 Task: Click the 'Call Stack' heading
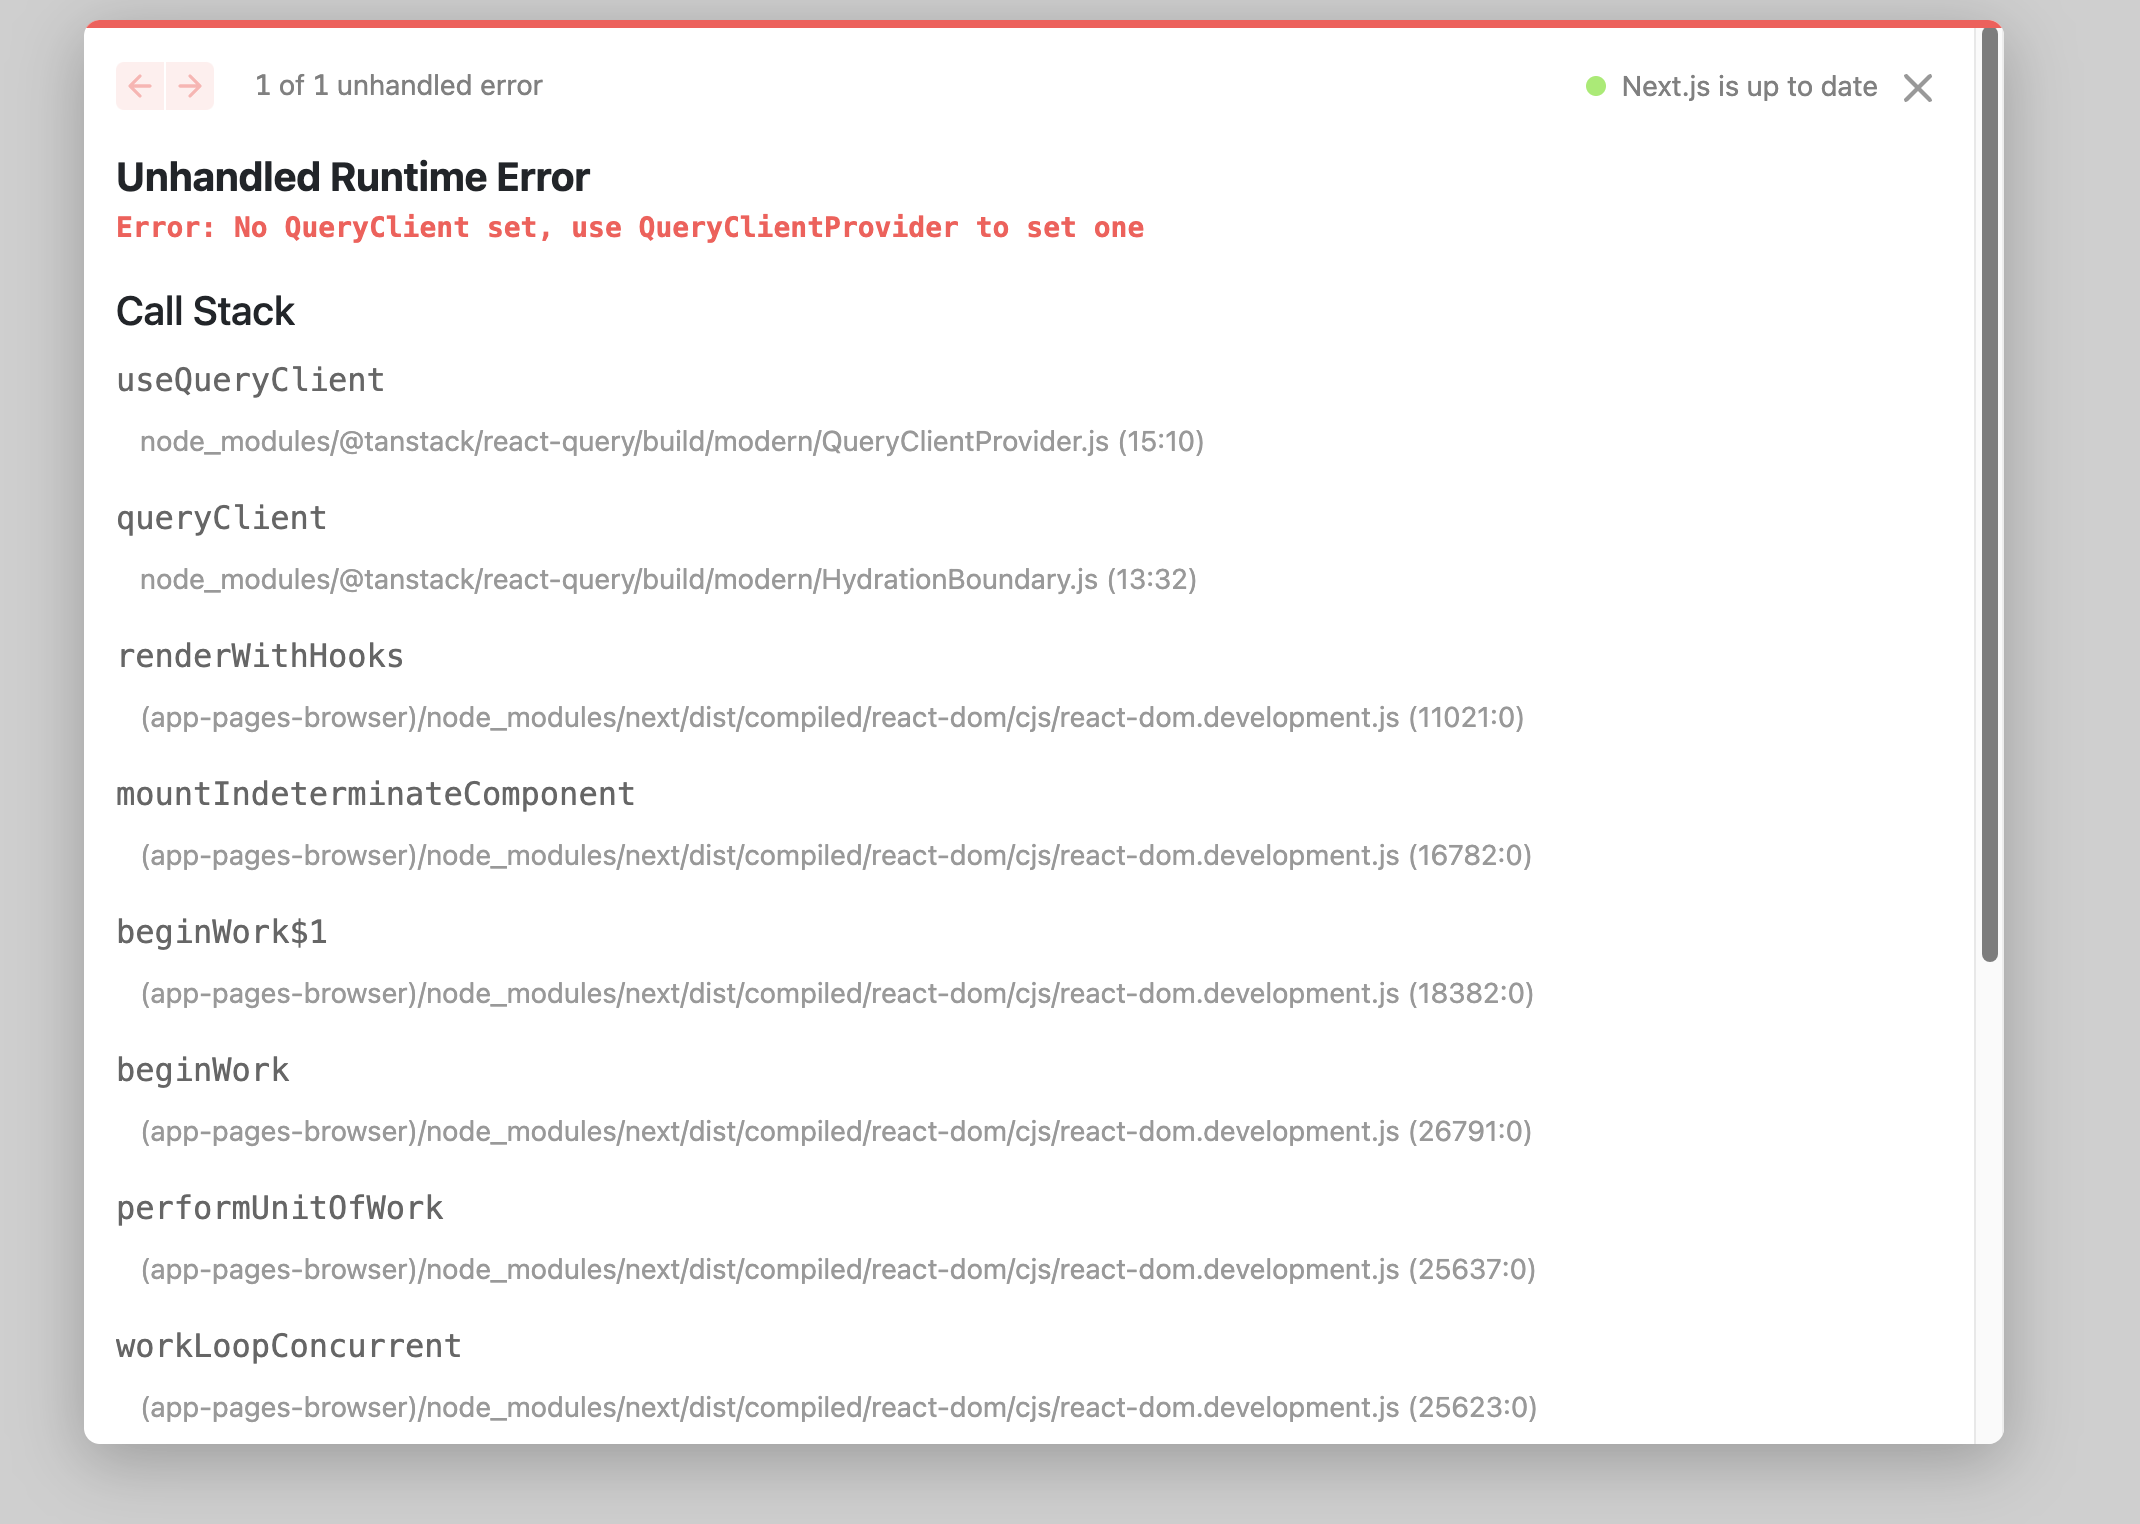coord(205,311)
